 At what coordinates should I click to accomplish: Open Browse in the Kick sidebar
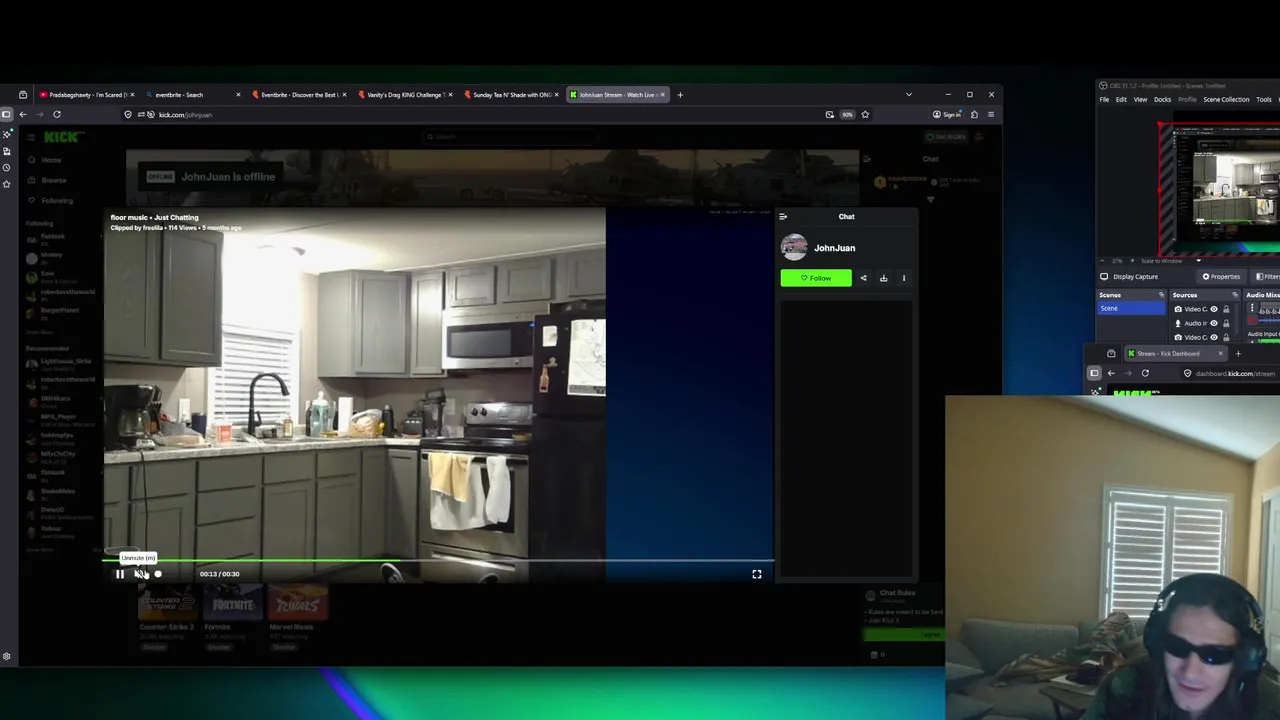53,180
